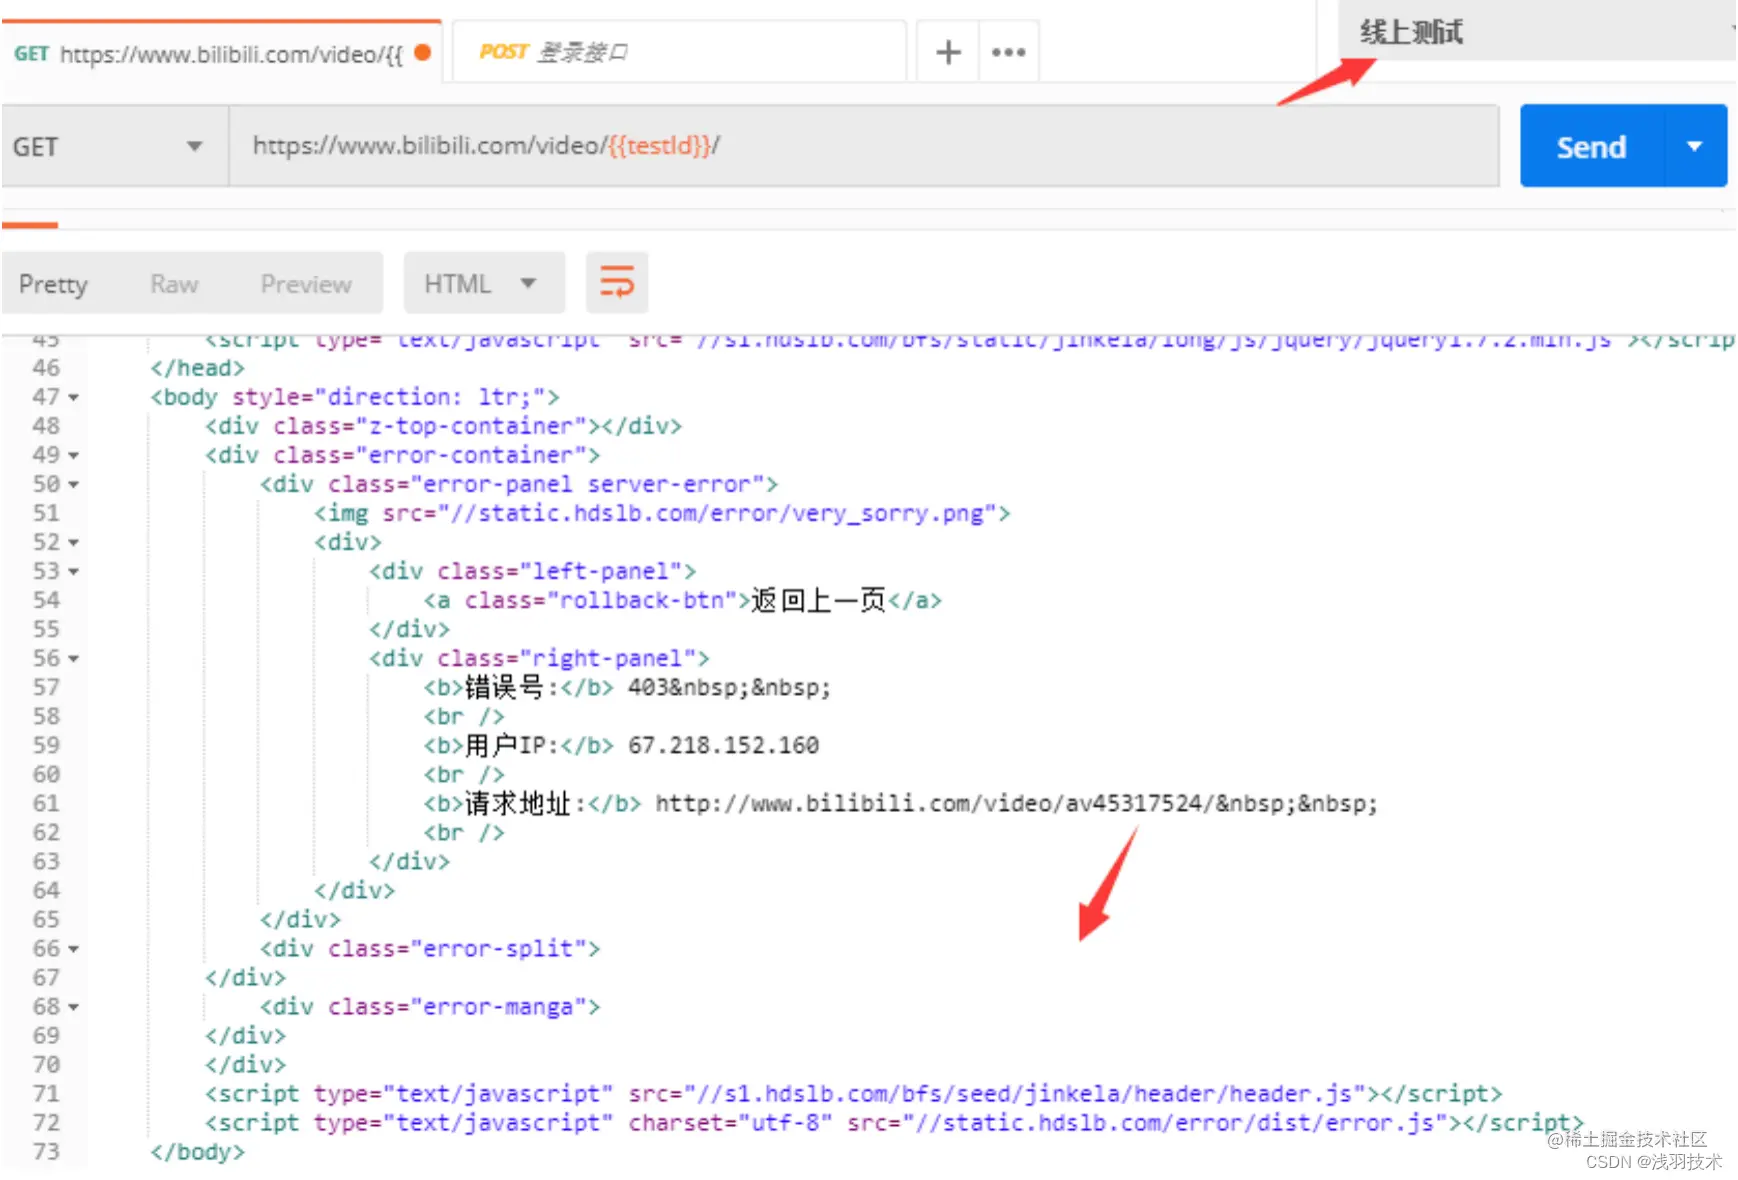Click the error-split div line

pyautogui.click(x=430, y=948)
